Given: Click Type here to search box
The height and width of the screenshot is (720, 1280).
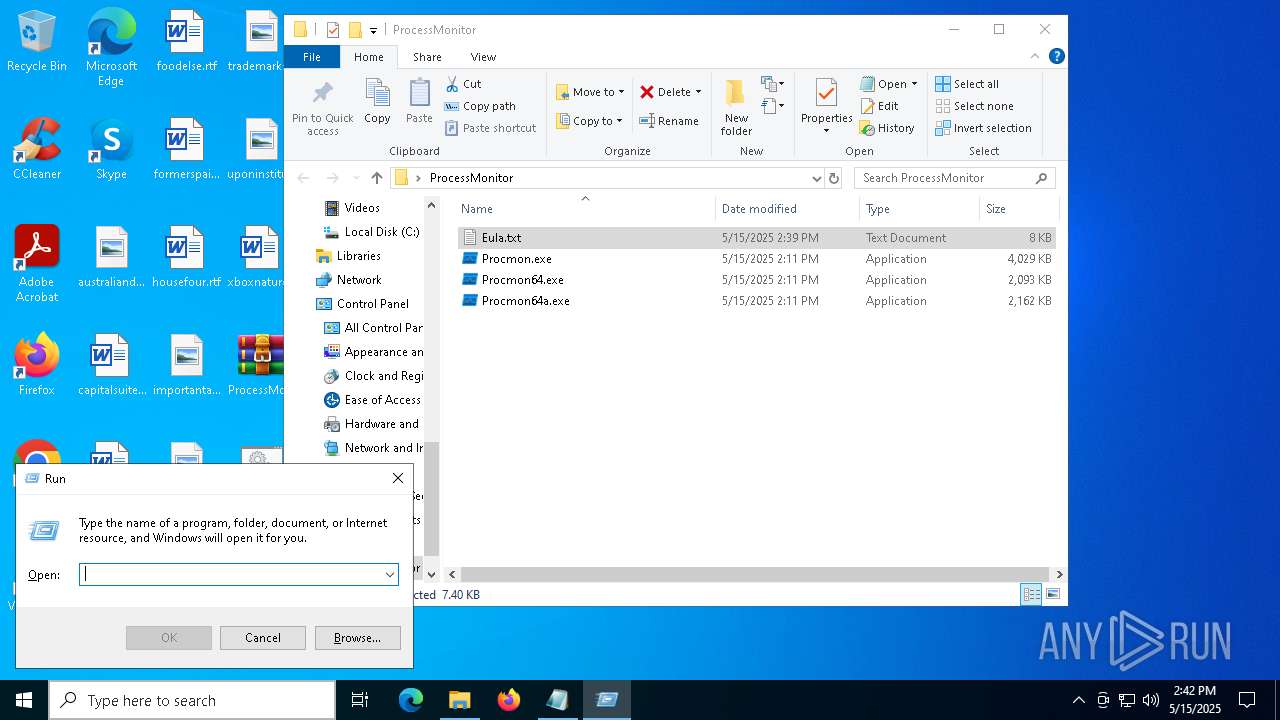Looking at the screenshot, I should point(192,700).
